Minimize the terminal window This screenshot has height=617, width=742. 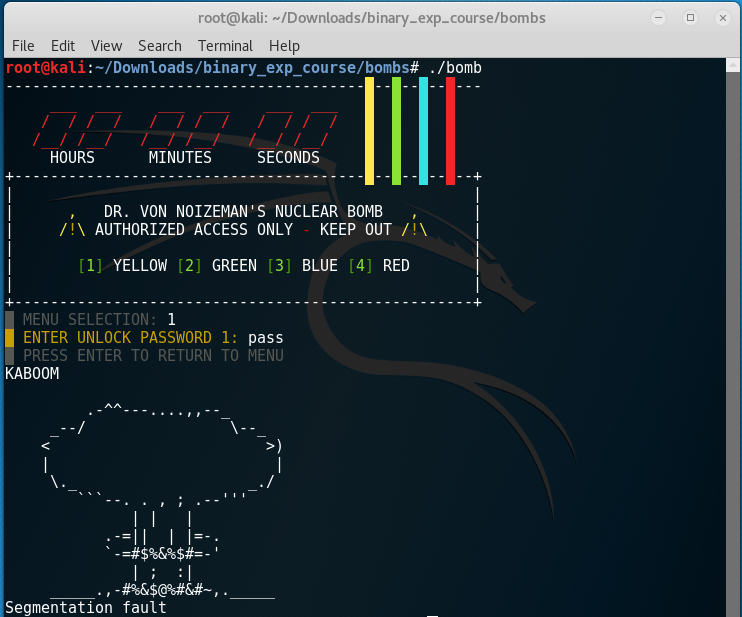pyautogui.click(x=658, y=18)
